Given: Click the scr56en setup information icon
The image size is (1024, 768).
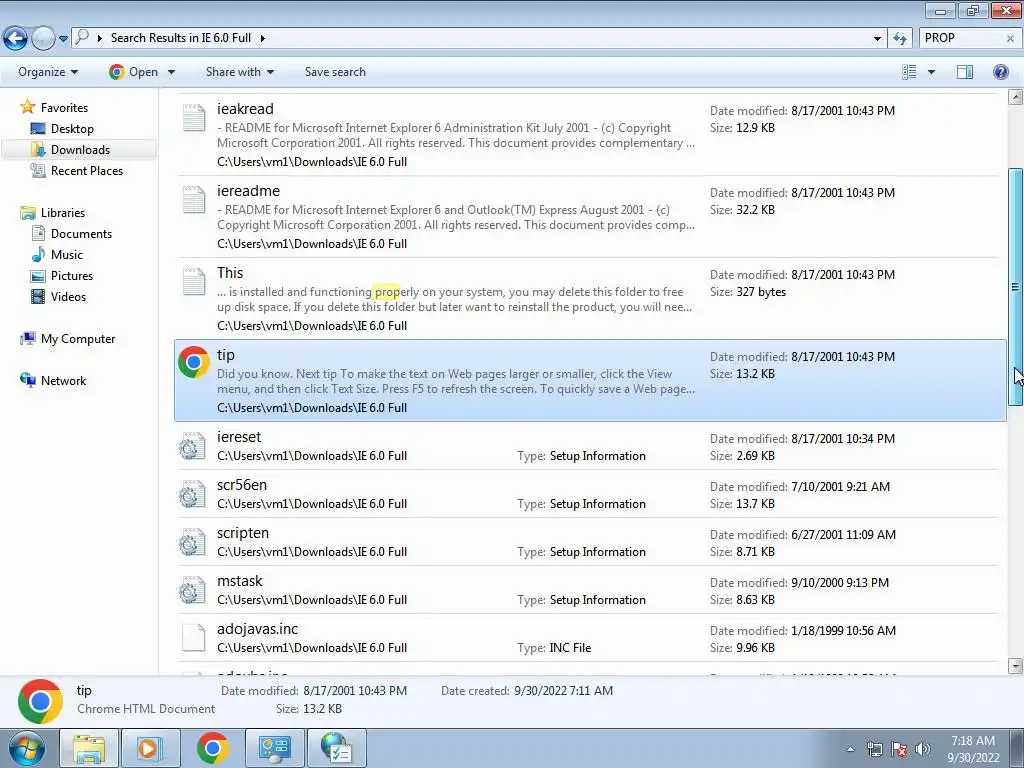Looking at the screenshot, I should (x=192, y=494).
